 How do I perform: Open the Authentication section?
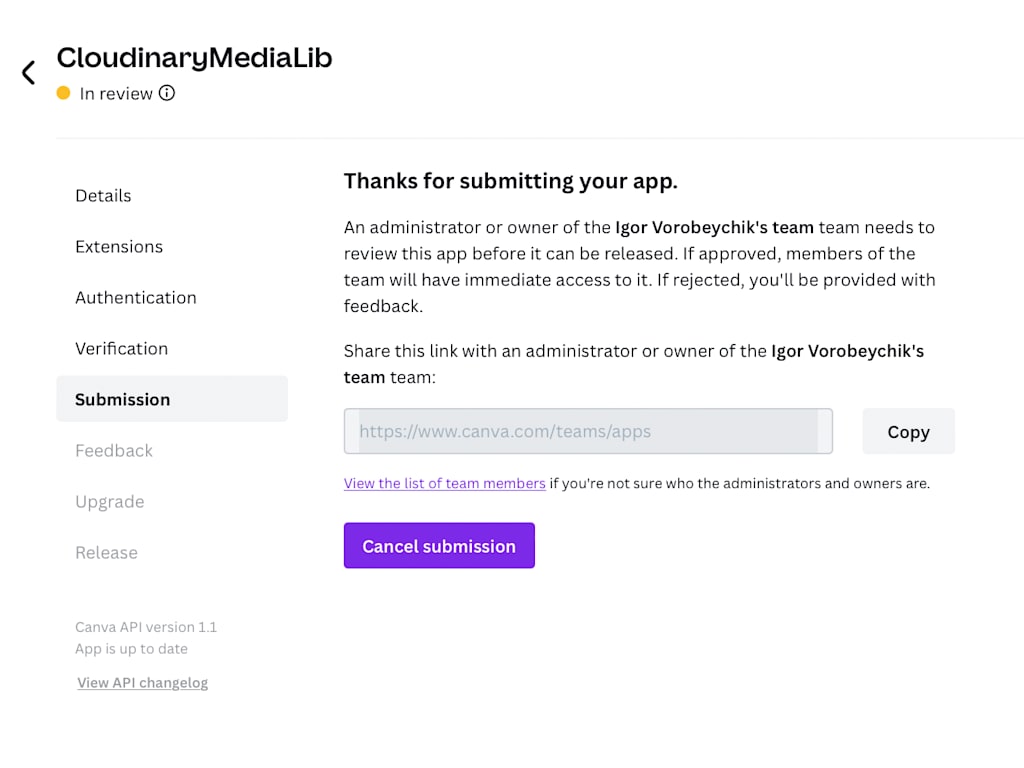136,297
